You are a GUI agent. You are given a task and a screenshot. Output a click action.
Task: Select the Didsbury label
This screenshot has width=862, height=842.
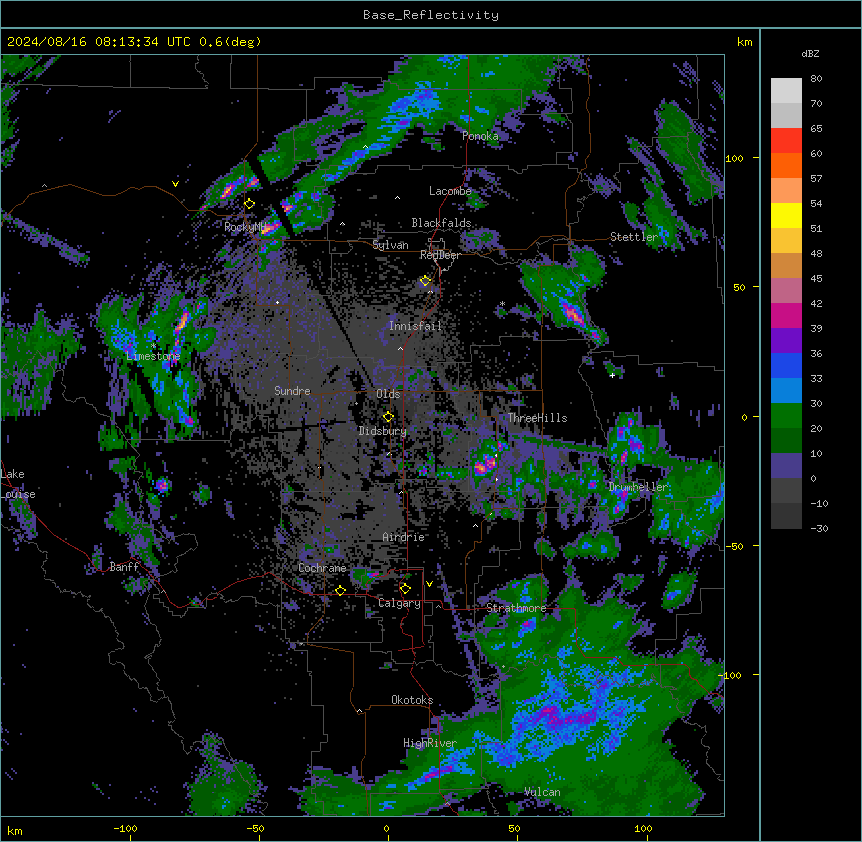383,431
